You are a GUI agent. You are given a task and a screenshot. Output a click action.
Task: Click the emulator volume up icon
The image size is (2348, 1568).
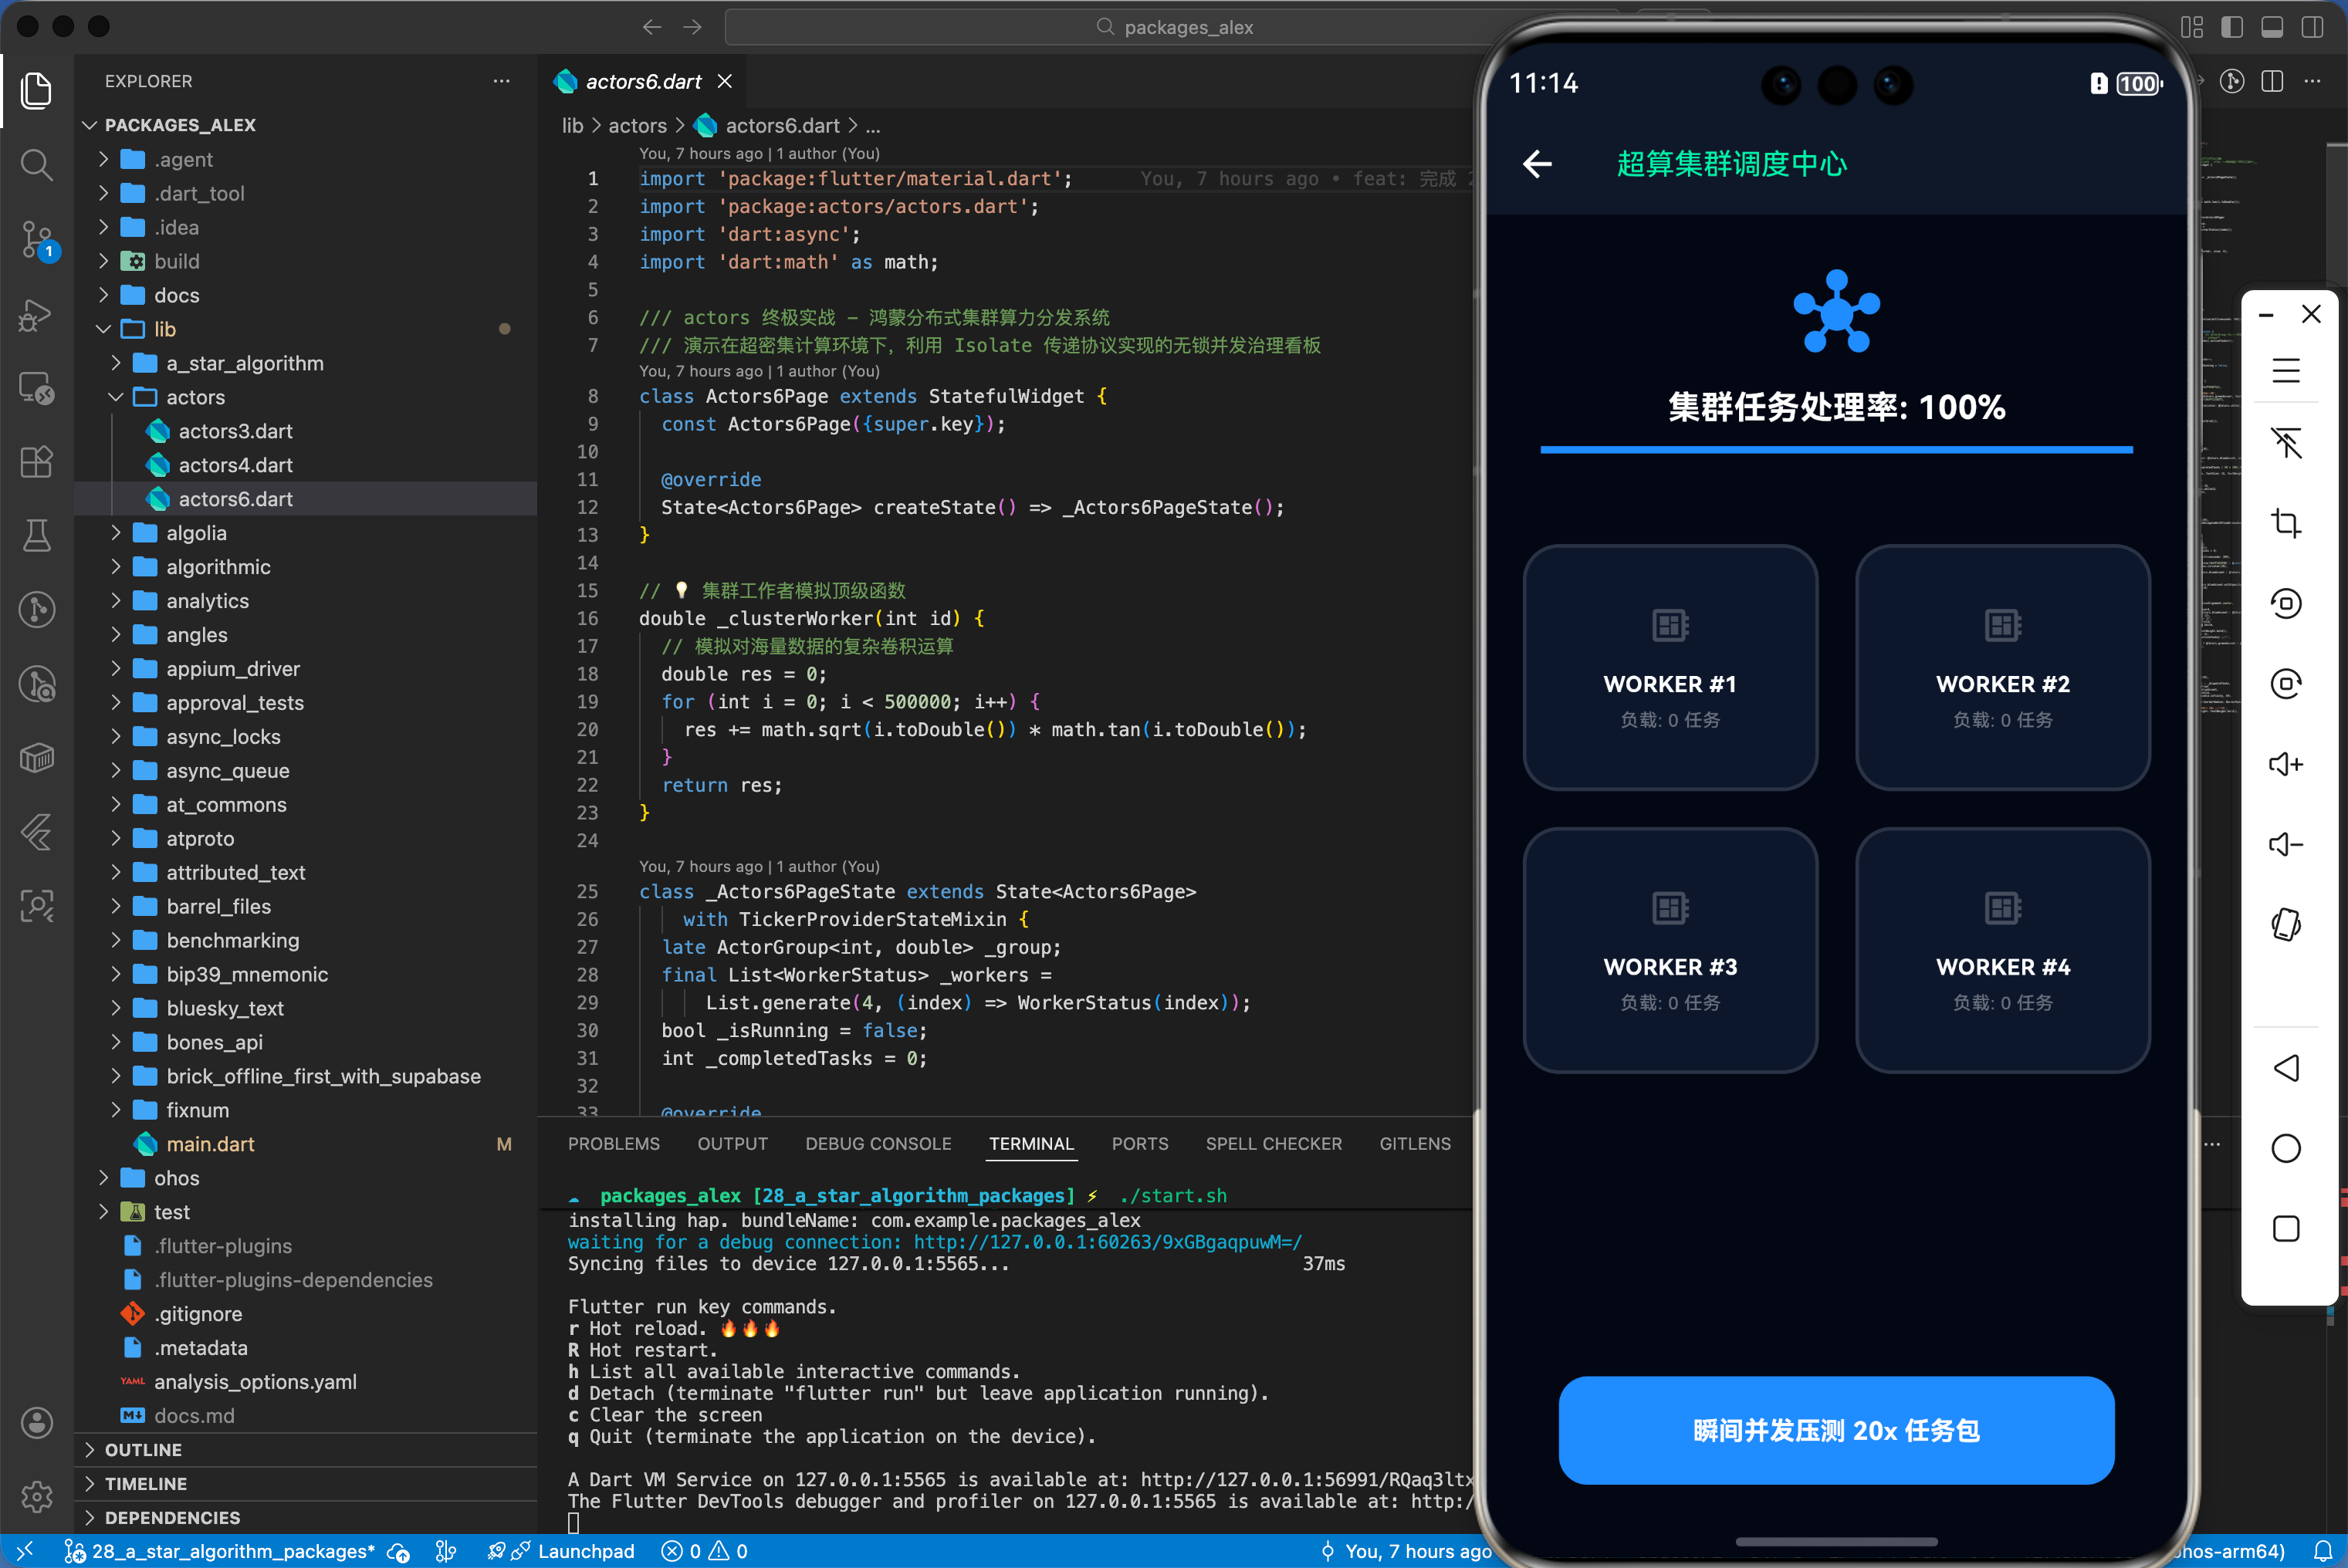coord(2285,765)
